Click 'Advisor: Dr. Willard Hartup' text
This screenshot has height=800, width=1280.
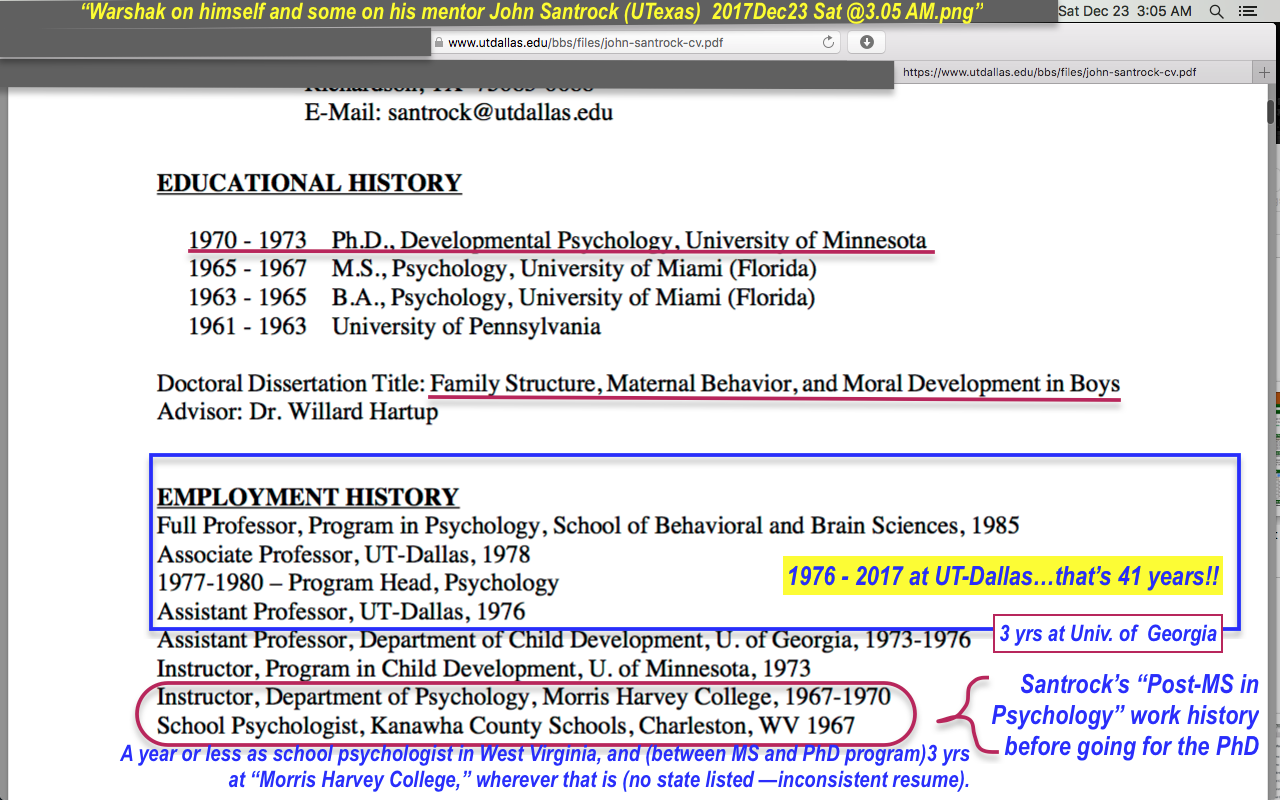pyautogui.click(x=297, y=412)
